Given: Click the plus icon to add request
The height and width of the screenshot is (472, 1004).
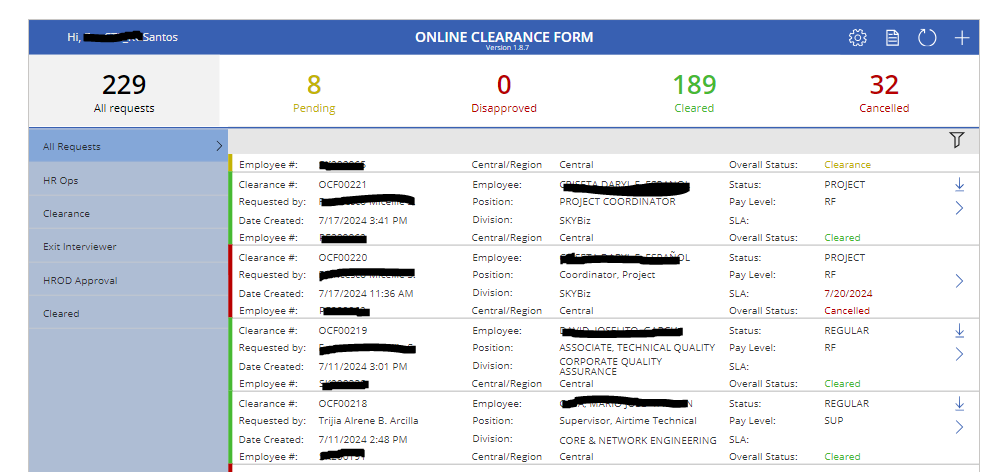Looking at the screenshot, I should click(x=961, y=38).
